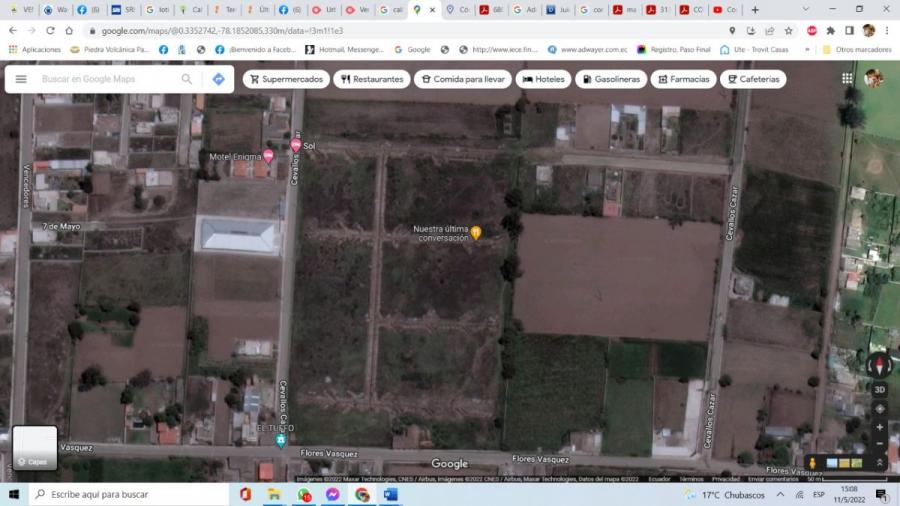
Task: Open Aplicaciones bookmark
Action: coord(34,49)
